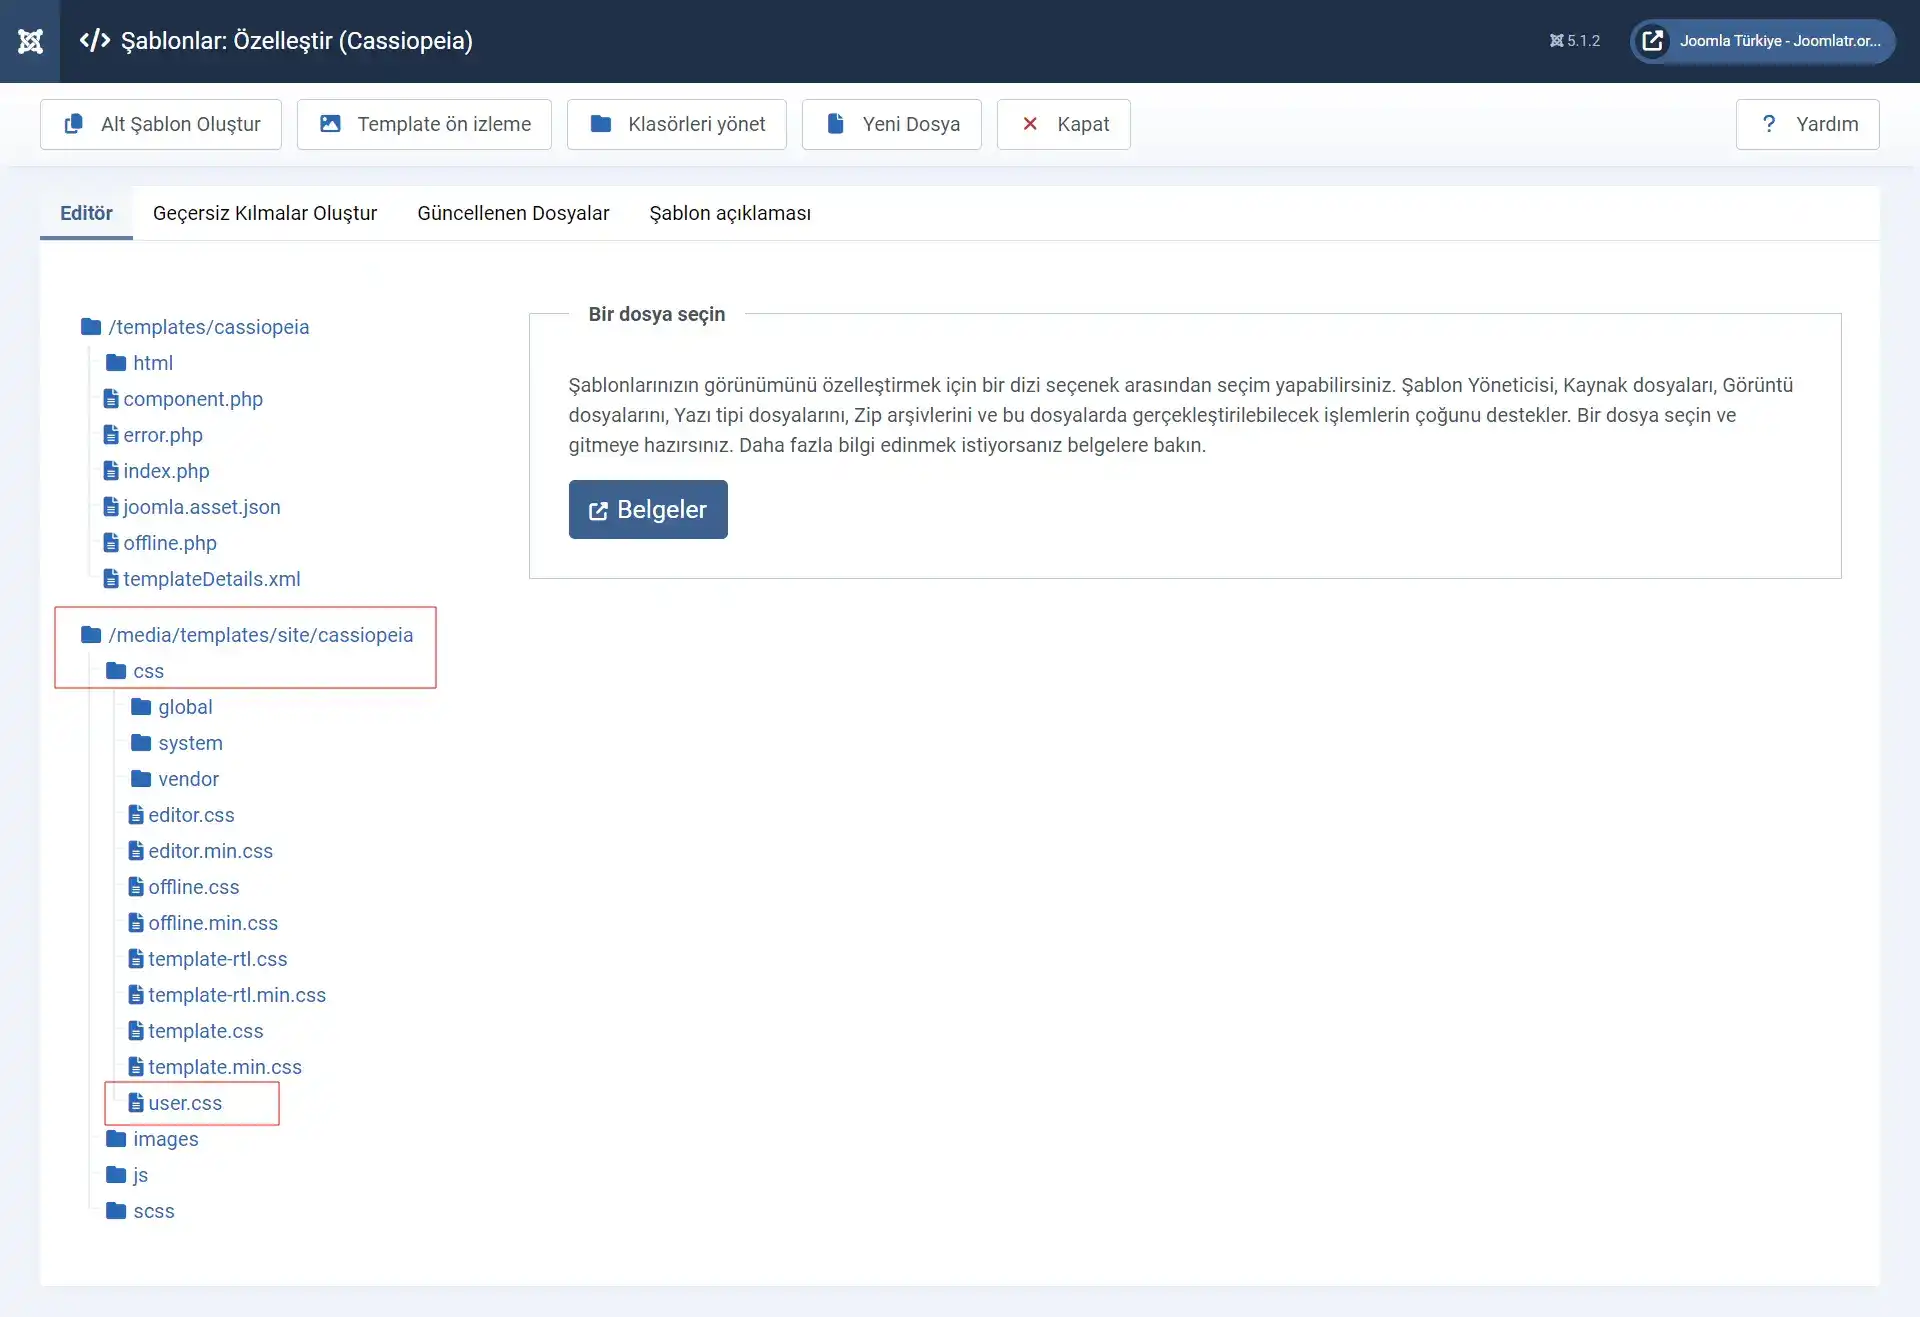Image resolution: width=1920 pixels, height=1317 pixels.
Task: Collapse the css folder in the tree
Action: (150, 670)
